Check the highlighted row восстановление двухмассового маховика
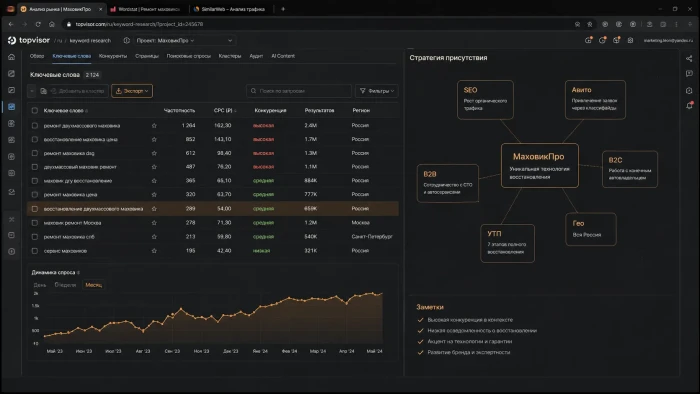Viewport: 700px width, 394px height. [x=34, y=209]
